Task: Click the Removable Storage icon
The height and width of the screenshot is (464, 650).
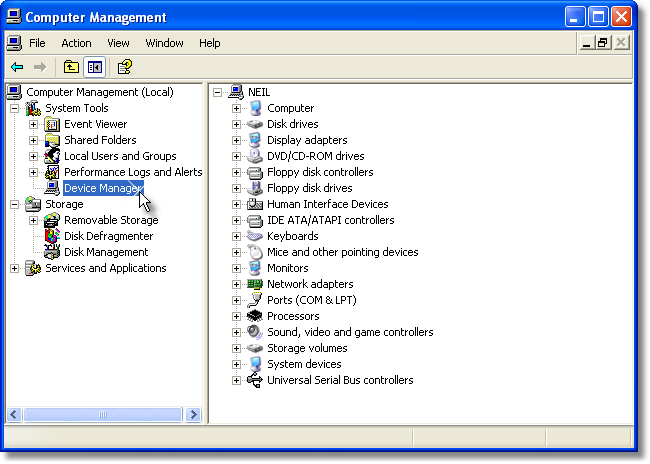Action: [x=52, y=220]
